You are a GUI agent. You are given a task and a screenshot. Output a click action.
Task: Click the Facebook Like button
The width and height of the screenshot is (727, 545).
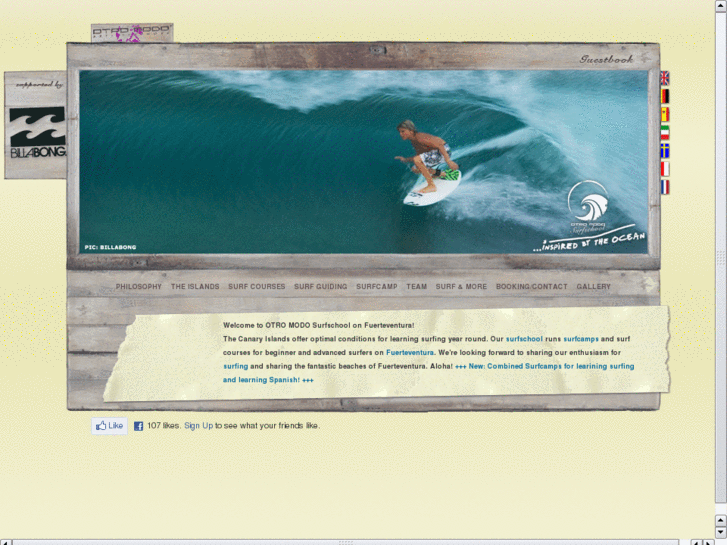(x=109, y=425)
